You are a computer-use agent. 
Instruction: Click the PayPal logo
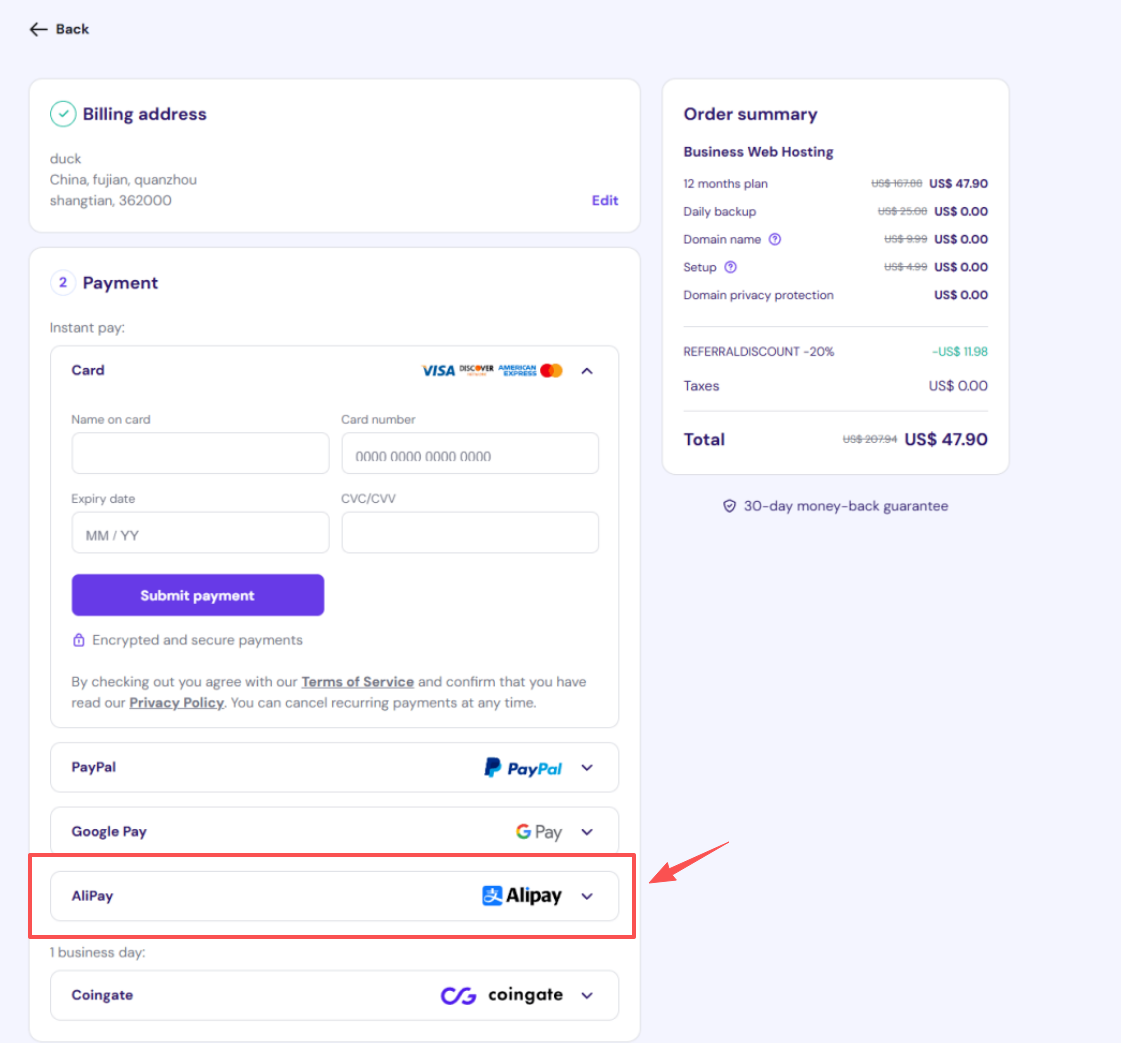(x=523, y=768)
